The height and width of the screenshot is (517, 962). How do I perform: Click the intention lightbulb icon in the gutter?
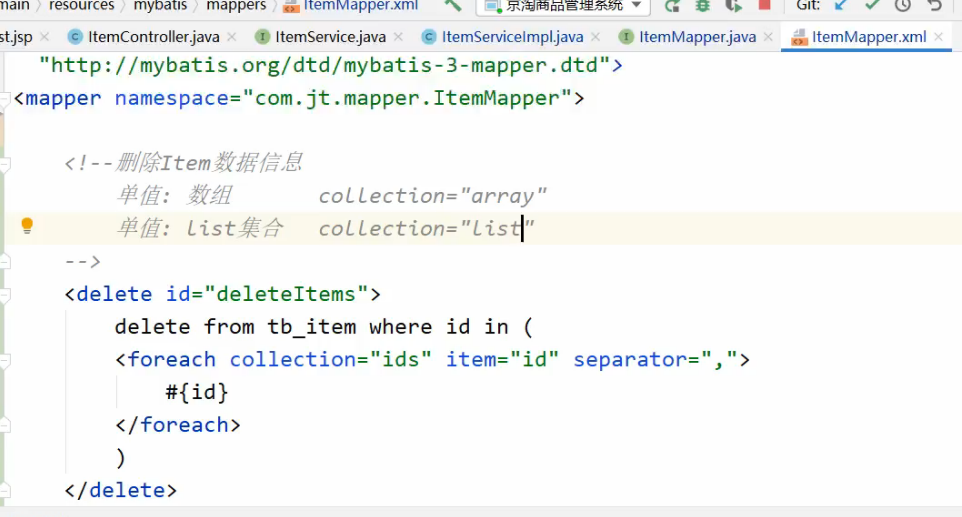[27, 226]
